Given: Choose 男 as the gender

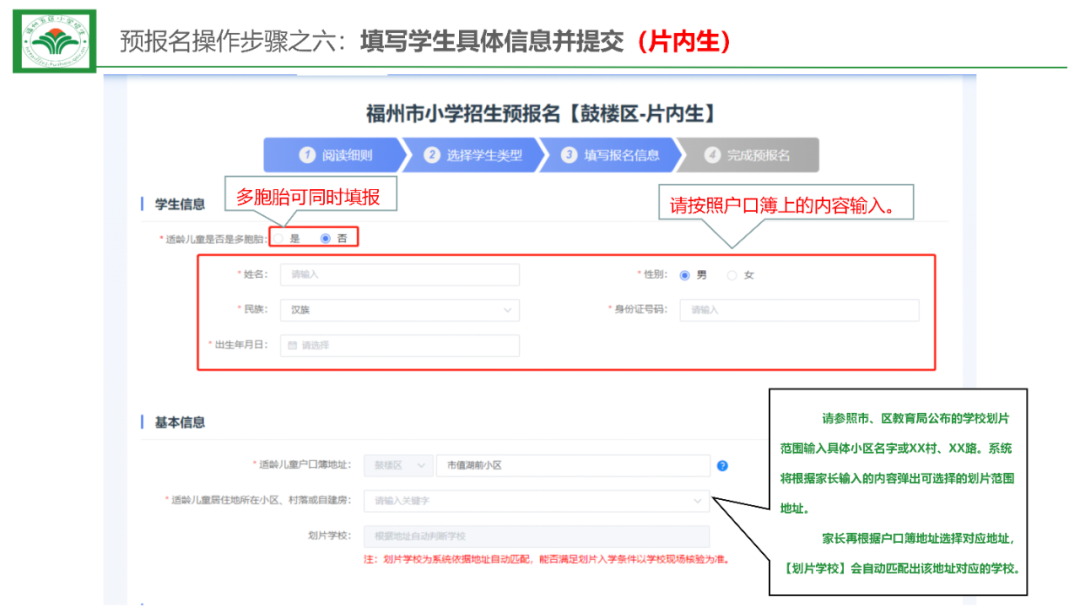Looking at the screenshot, I should point(685,275).
